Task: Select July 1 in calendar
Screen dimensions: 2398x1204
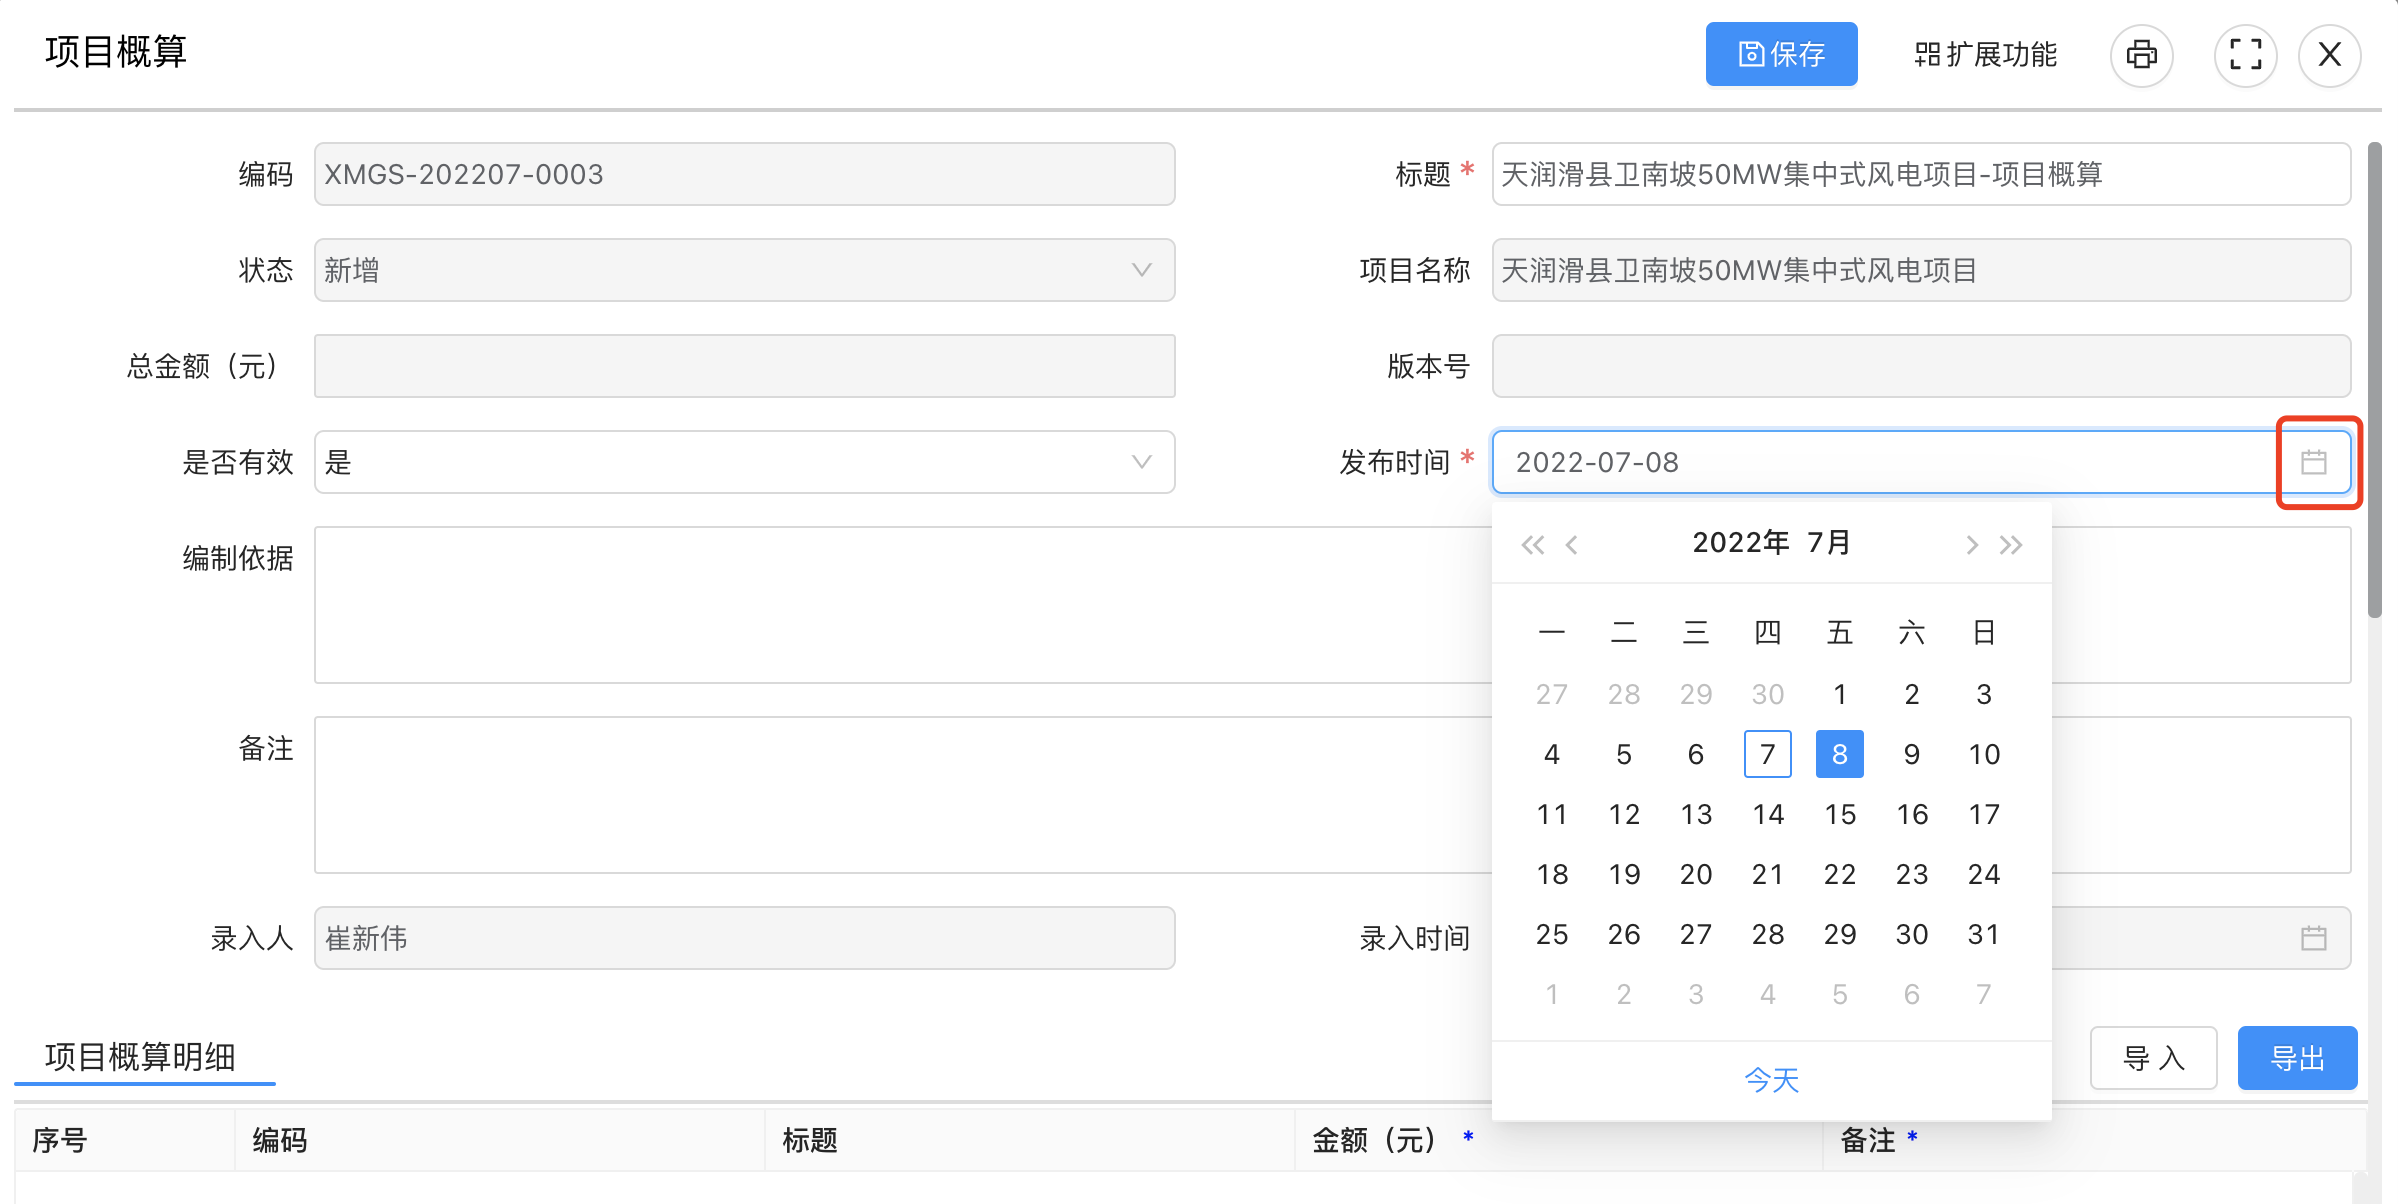Action: (1839, 694)
